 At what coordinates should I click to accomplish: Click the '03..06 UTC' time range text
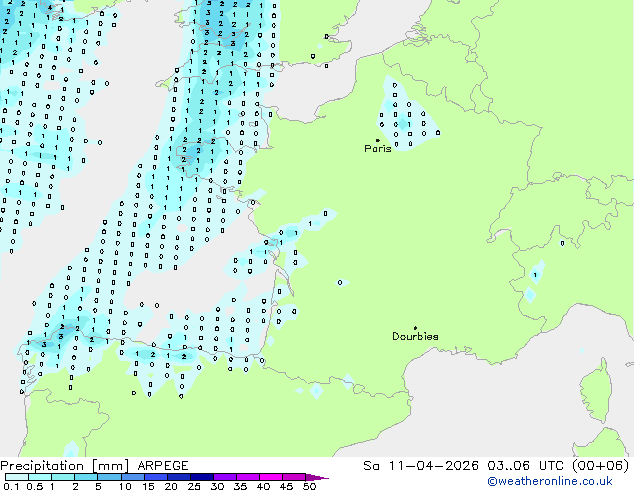[525, 466]
